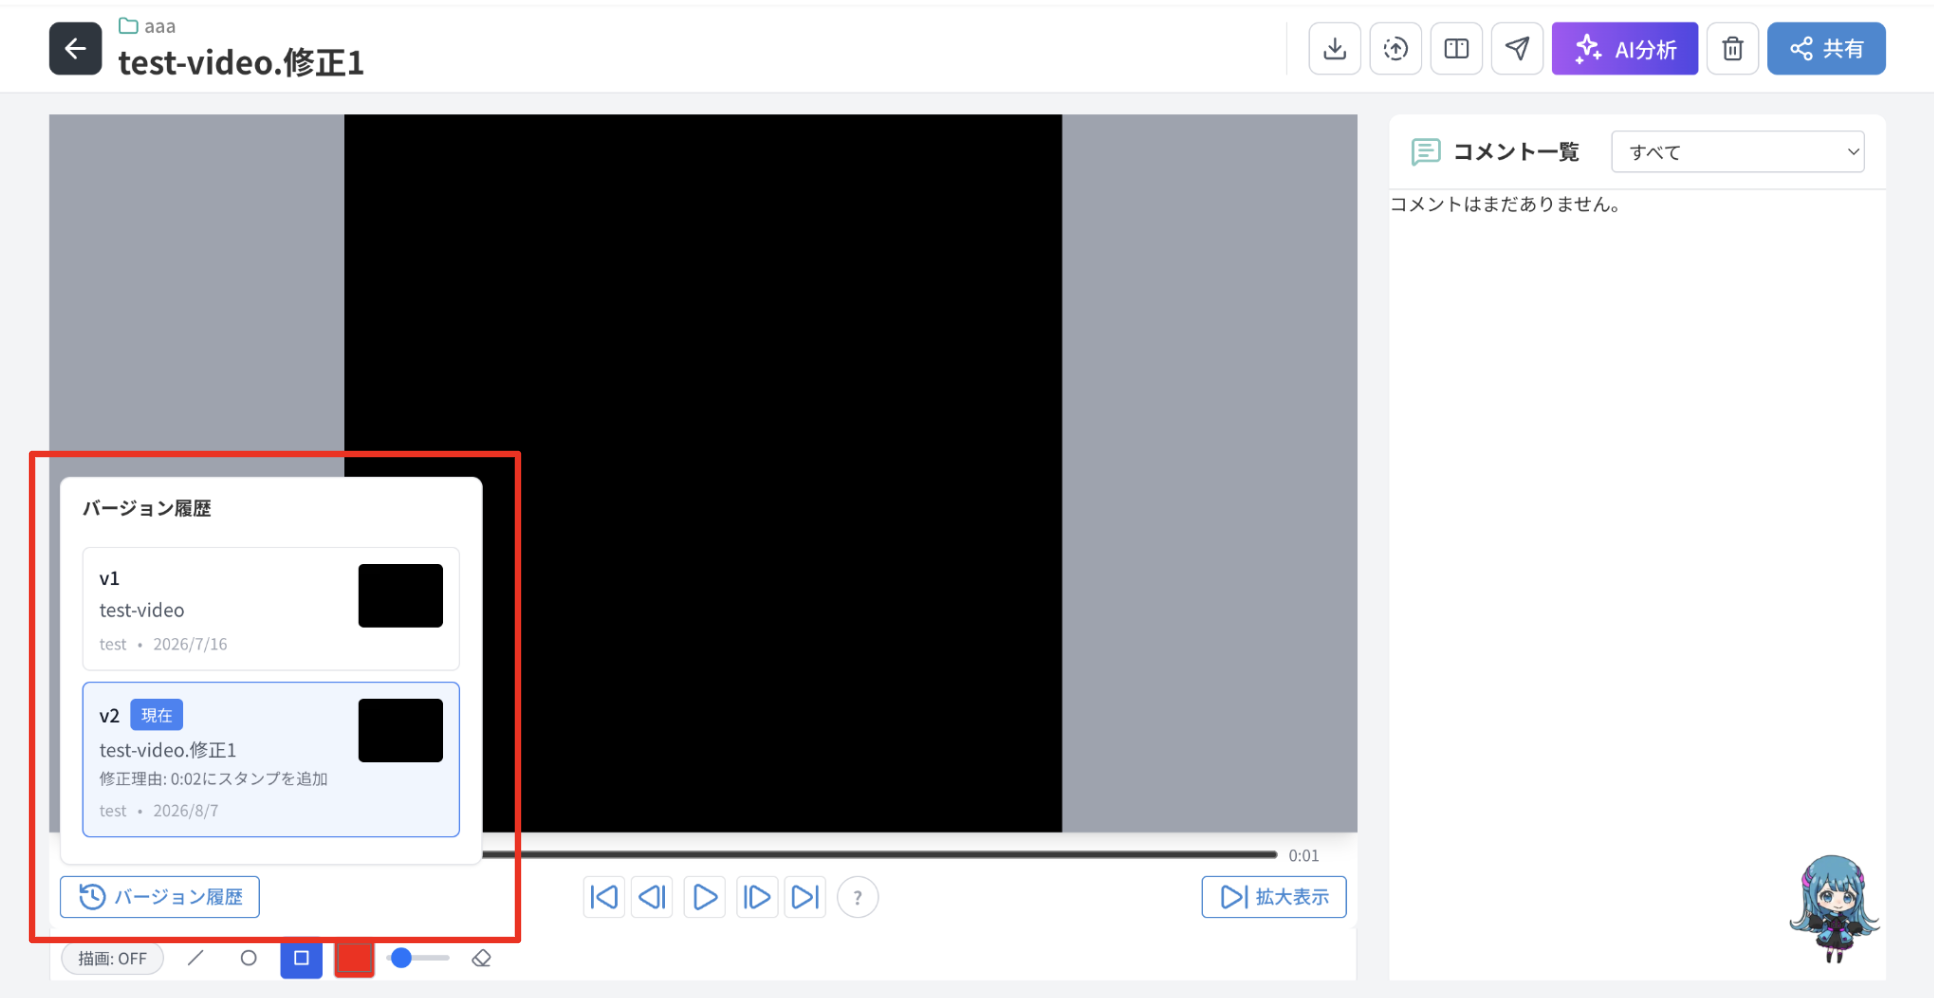
Task: Click the chat mascot character
Action: click(1834, 908)
